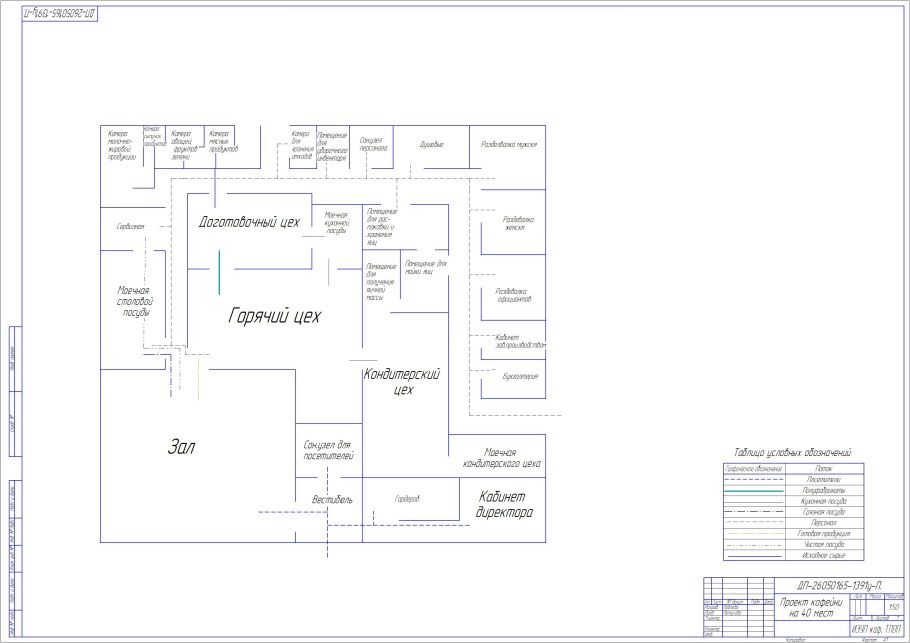The image size is (910, 643).
Task: Select the 'Кондитерский цех' room text
Action: pos(401,381)
